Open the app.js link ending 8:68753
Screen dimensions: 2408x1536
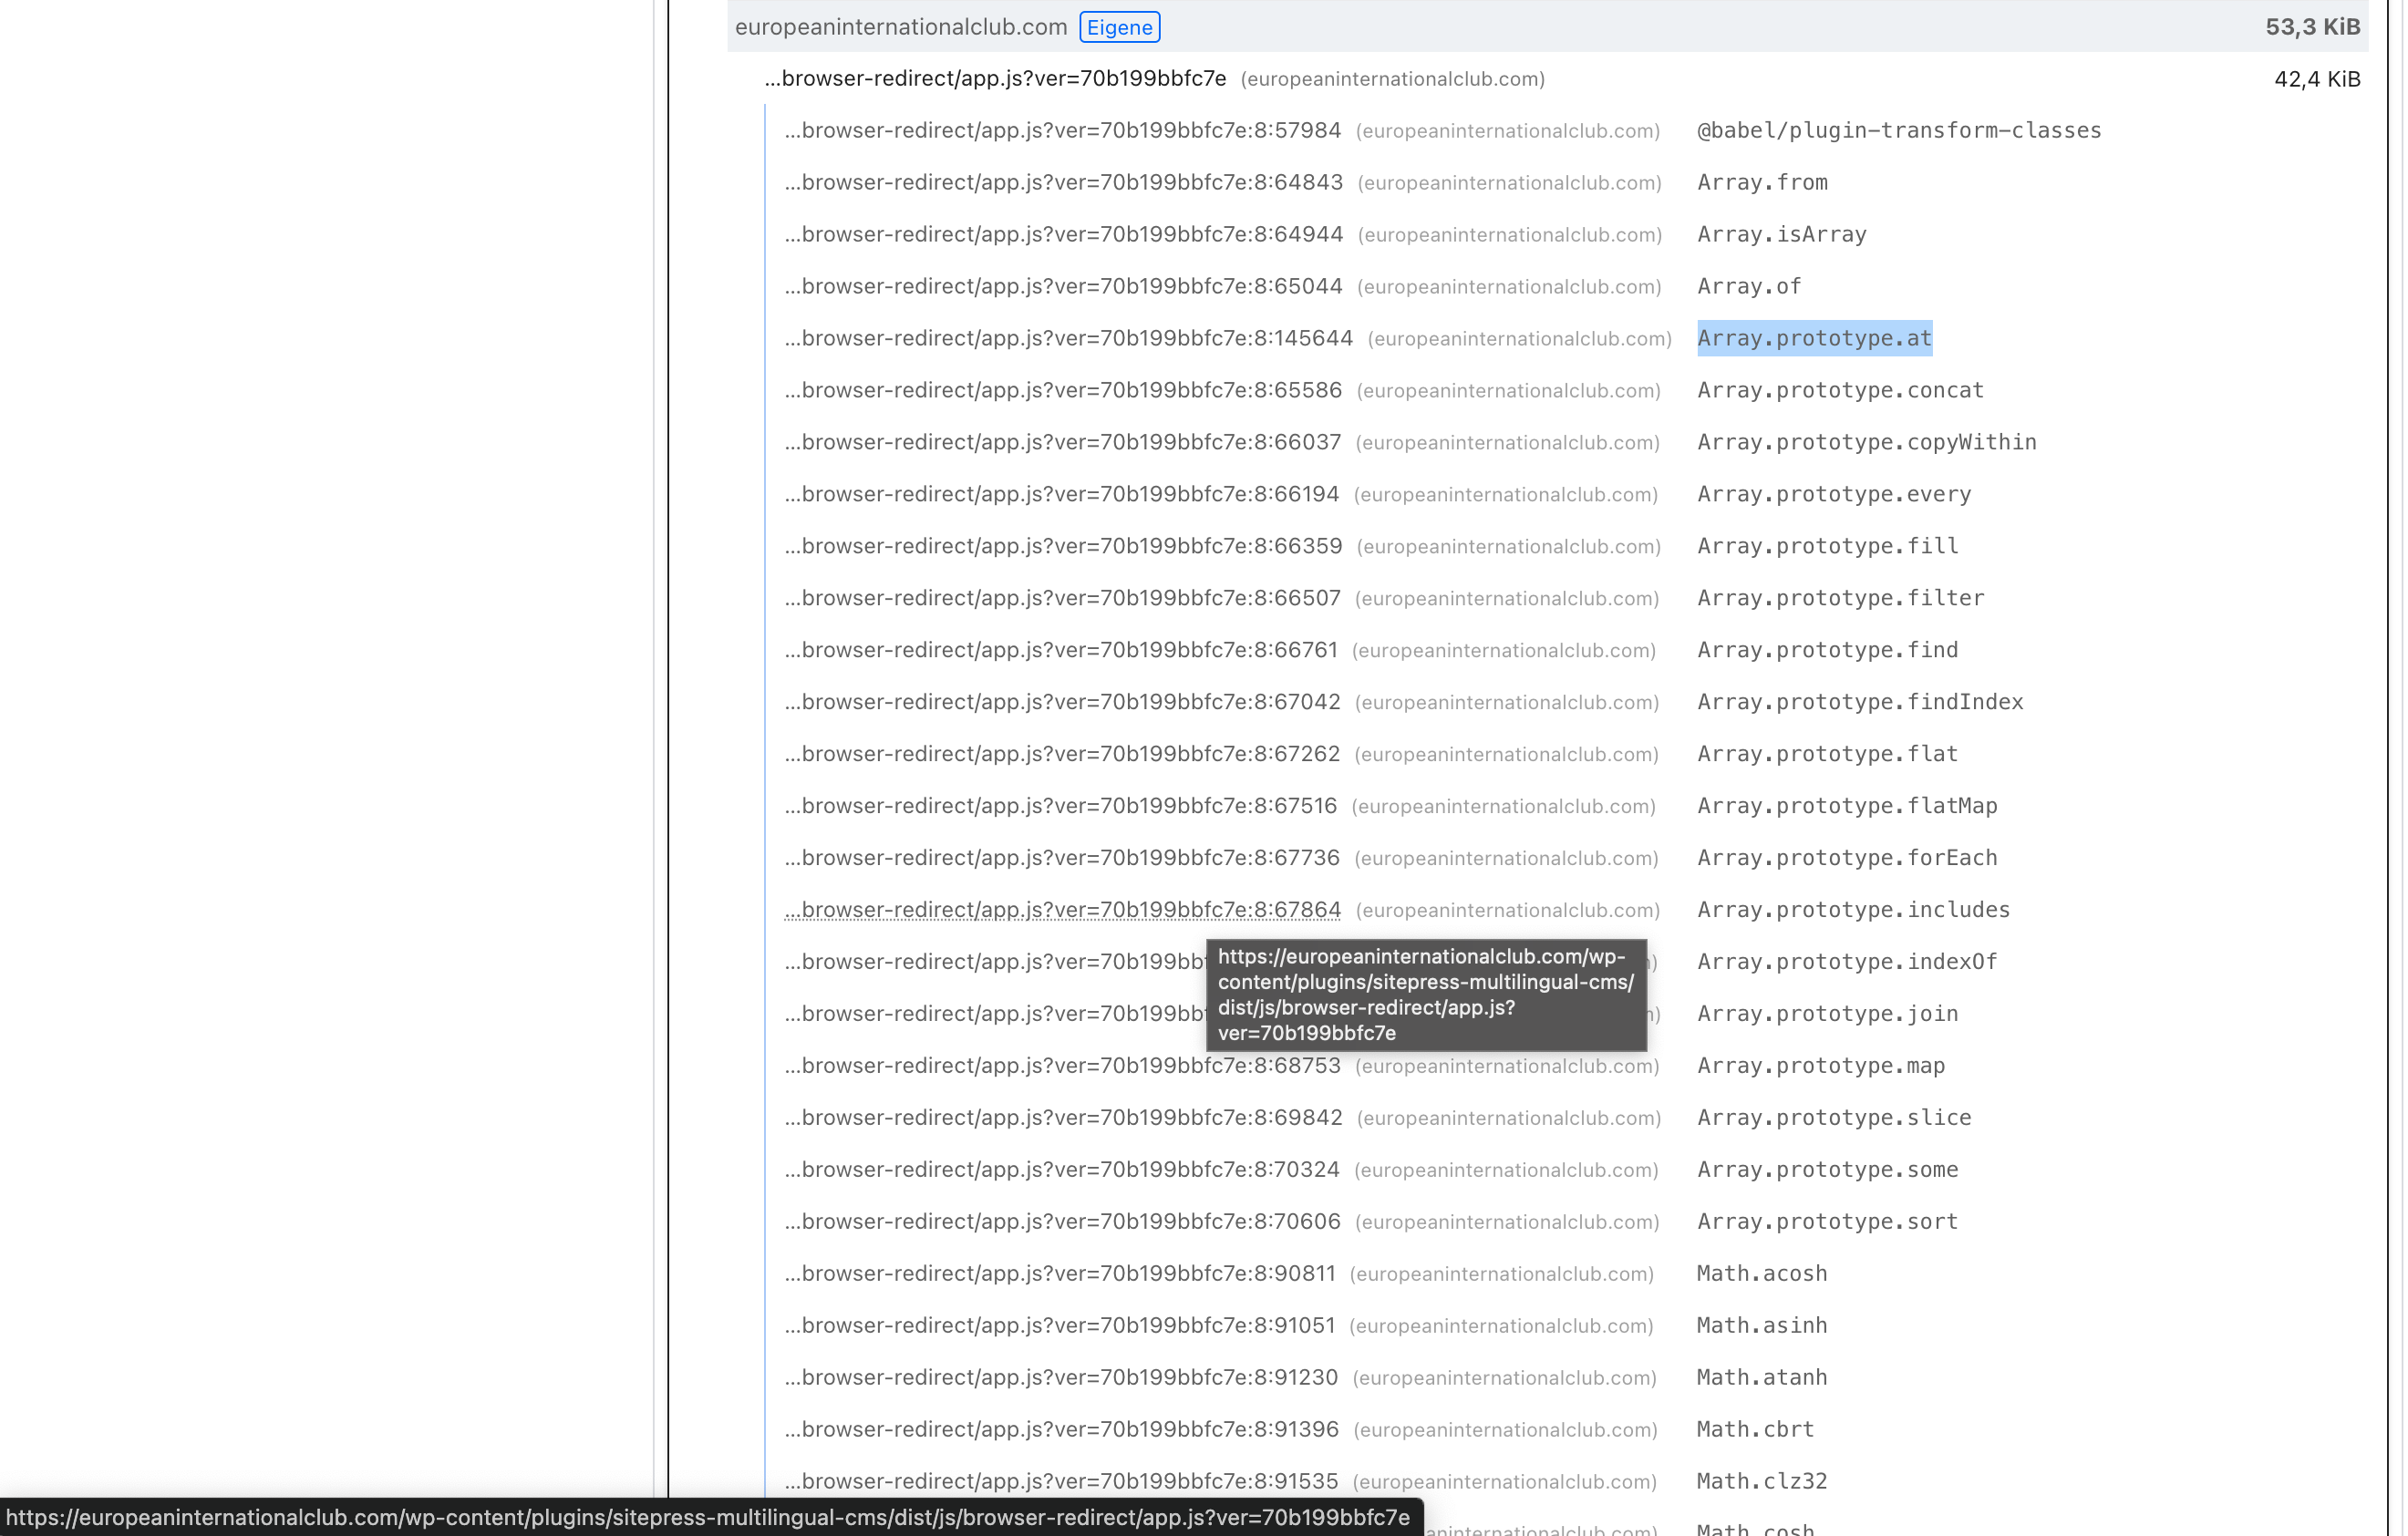pyautogui.click(x=1062, y=1066)
